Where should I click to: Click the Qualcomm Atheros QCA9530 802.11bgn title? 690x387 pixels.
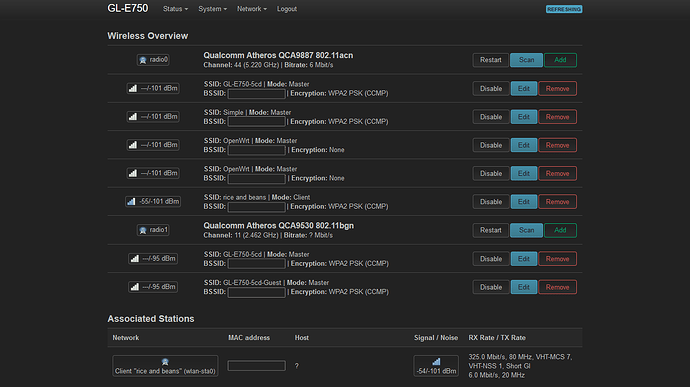click(279, 226)
